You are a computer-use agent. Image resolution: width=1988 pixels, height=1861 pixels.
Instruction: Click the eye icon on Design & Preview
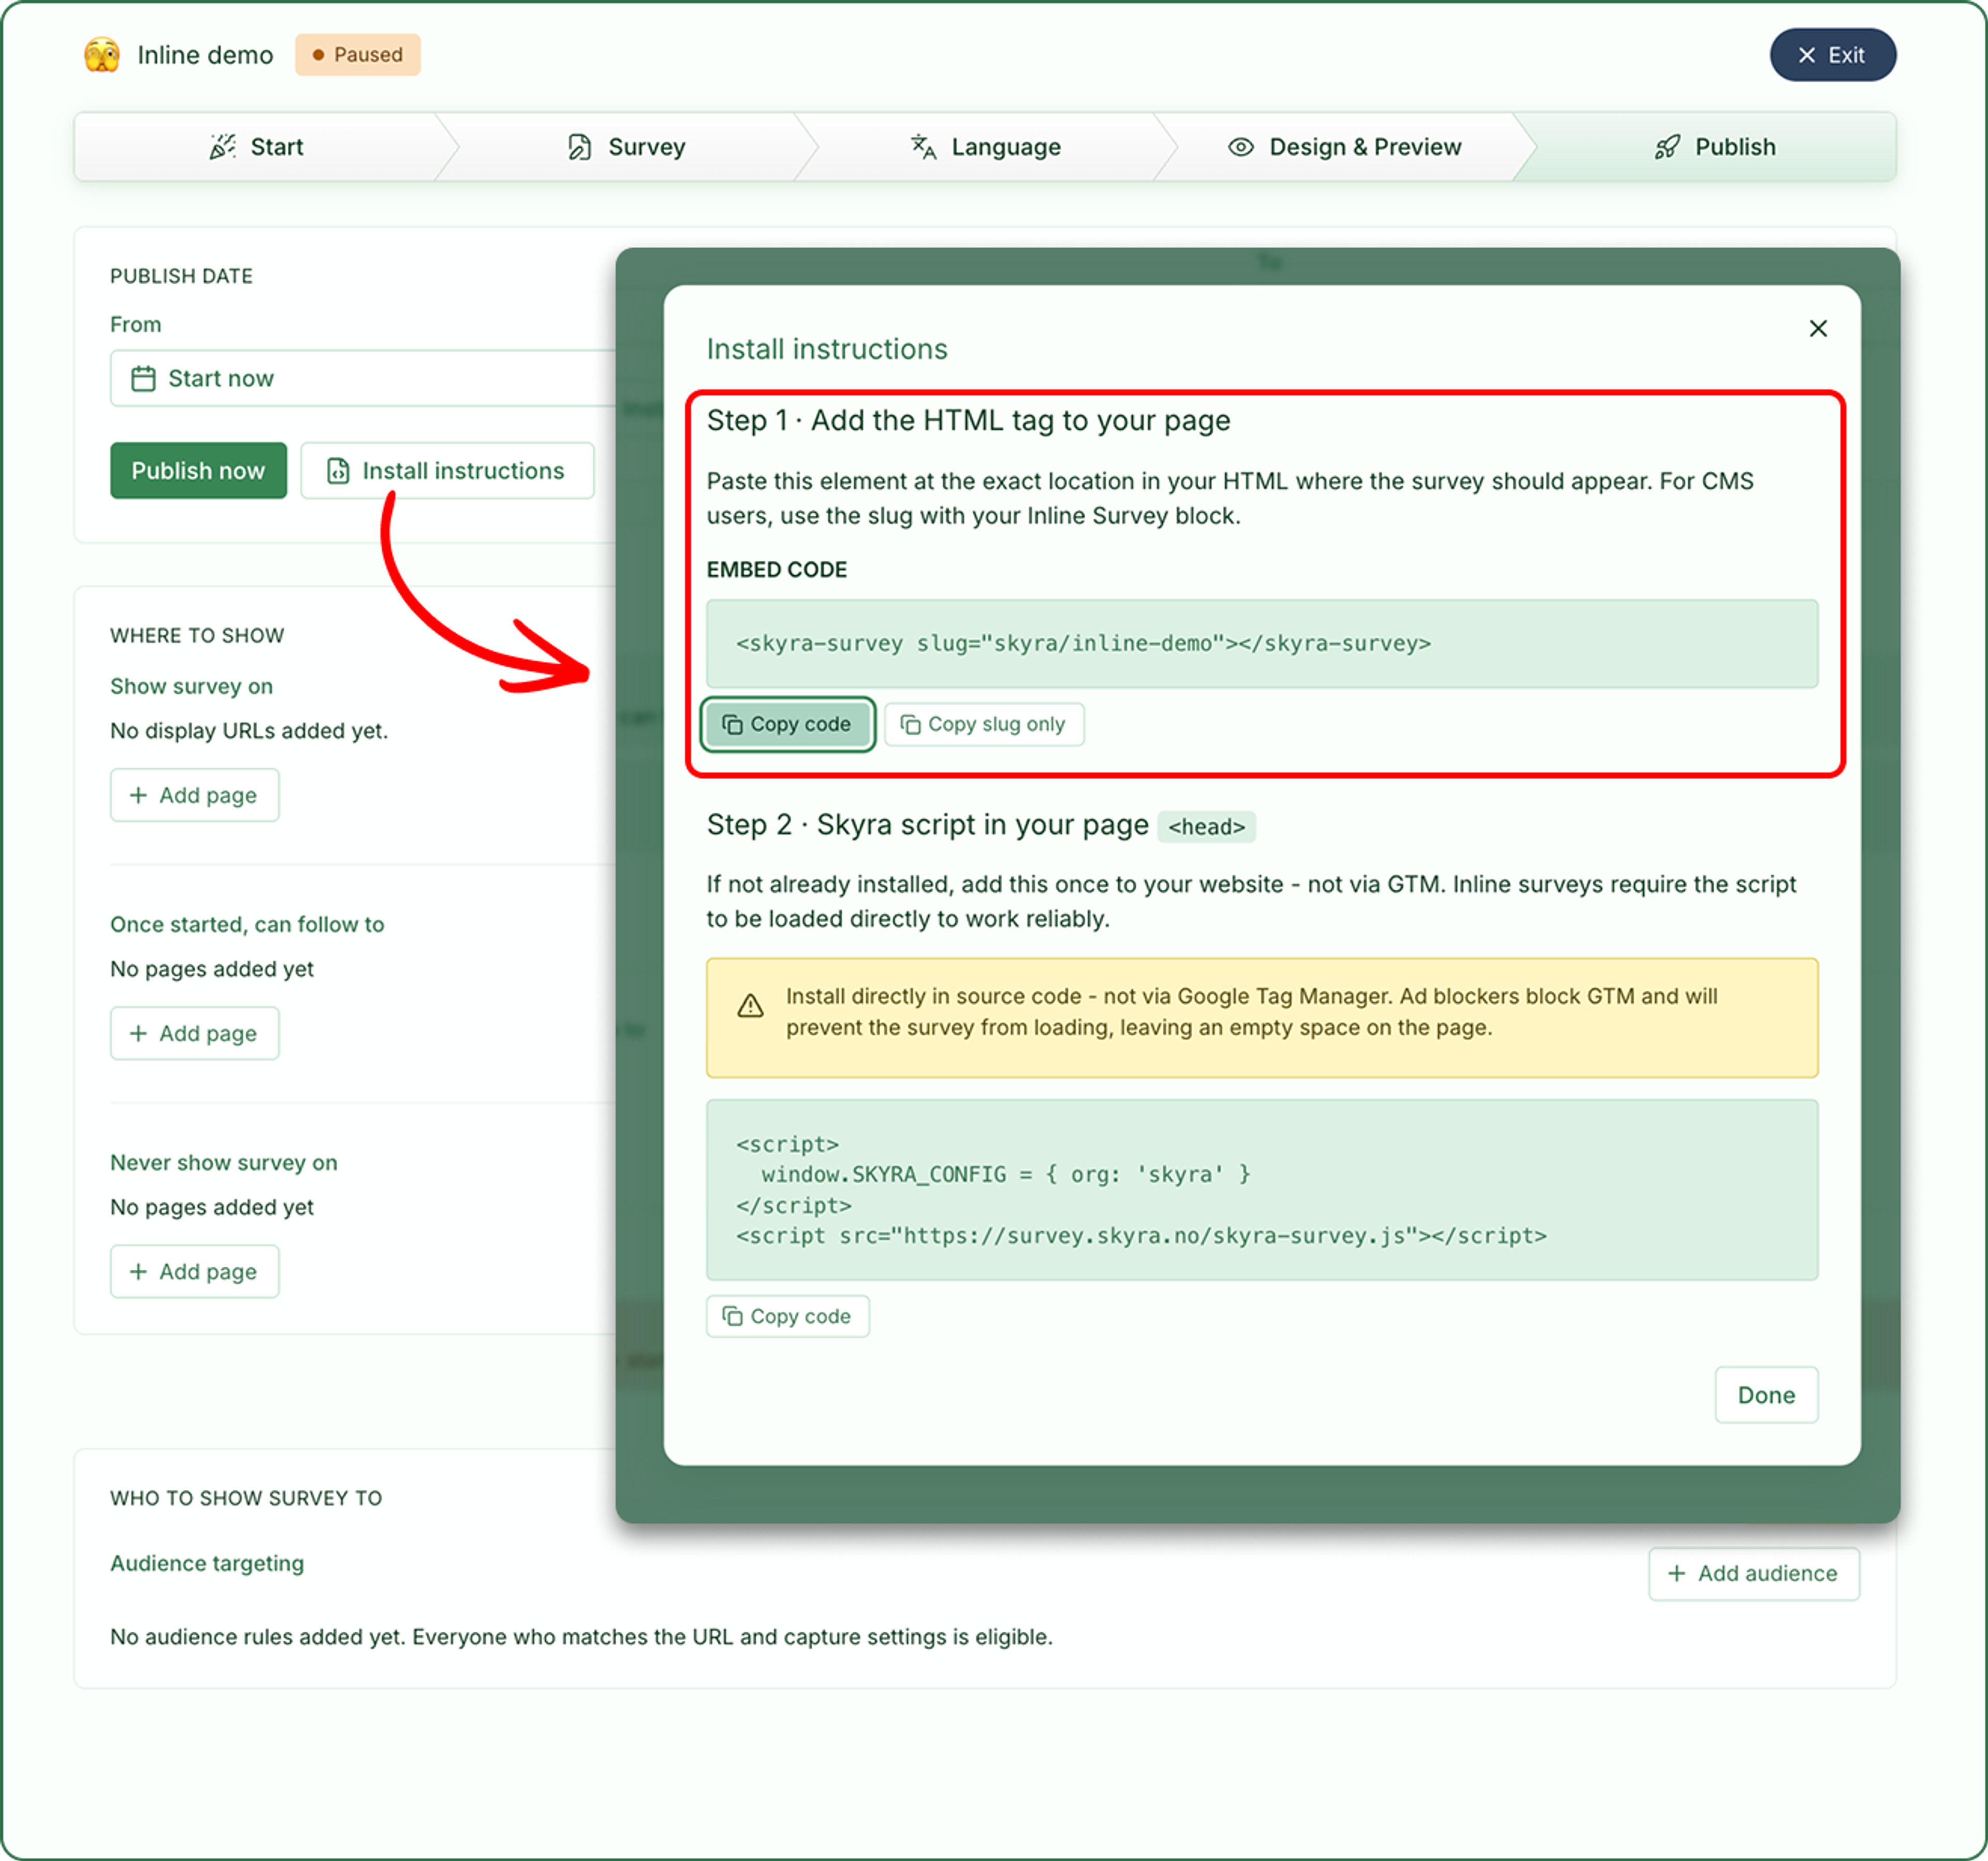[1240, 147]
